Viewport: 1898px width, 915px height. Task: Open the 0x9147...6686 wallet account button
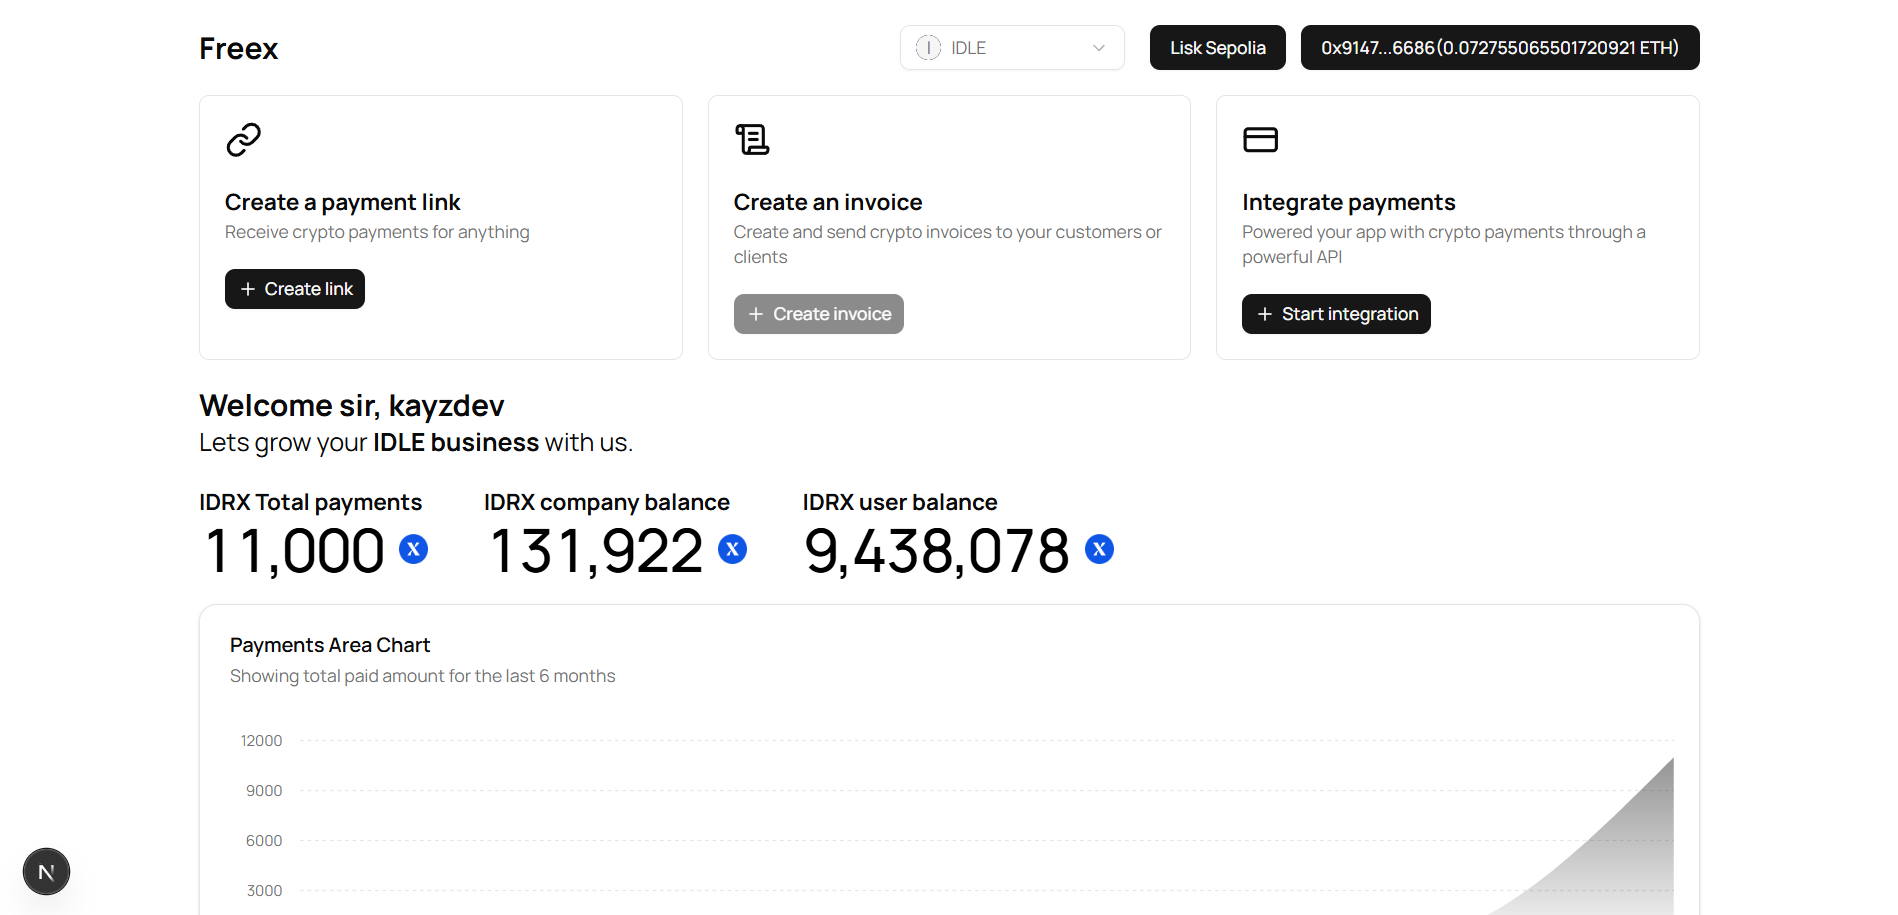(1500, 48)
